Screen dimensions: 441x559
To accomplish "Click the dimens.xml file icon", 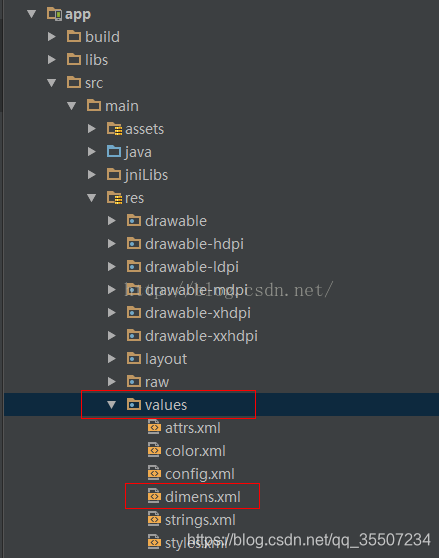I will click(154, 496).
